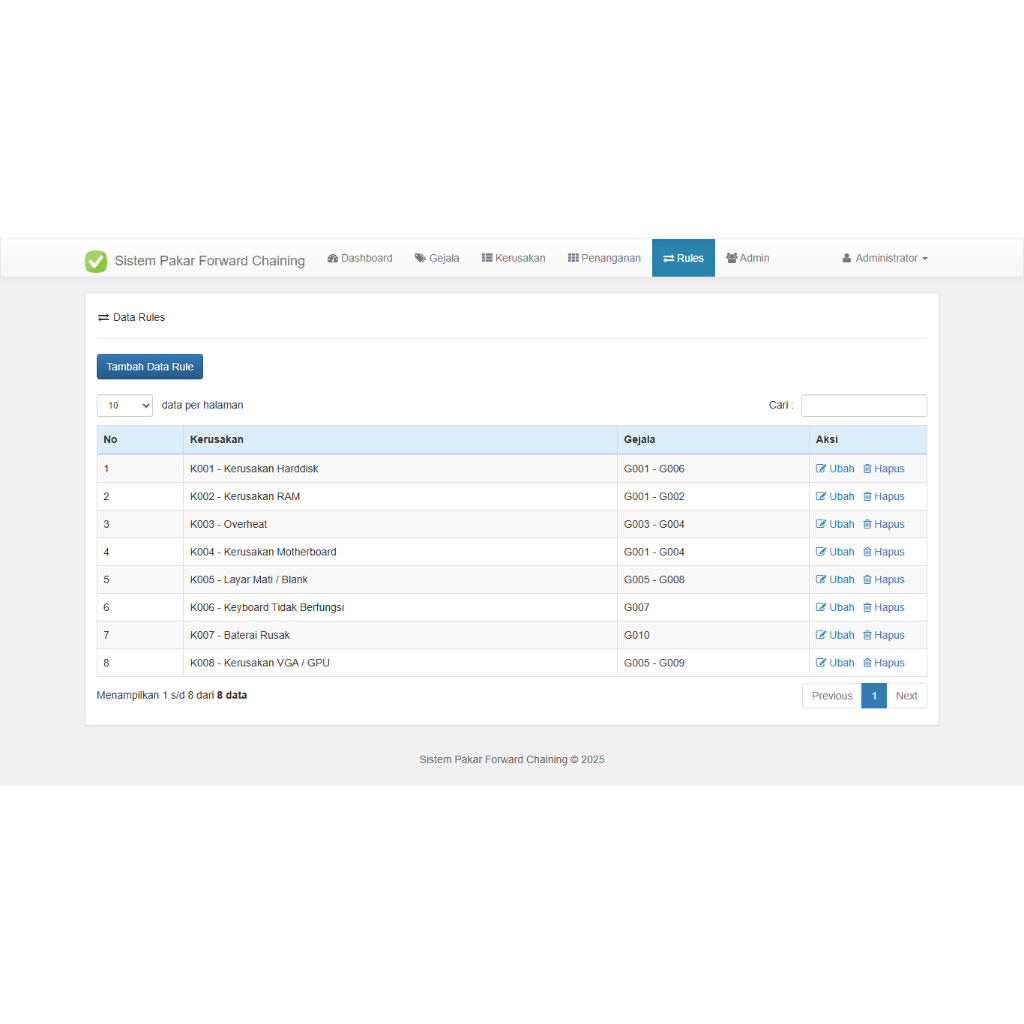Click Tambah Data Rule button
1024x1024 pixels.
150,366
